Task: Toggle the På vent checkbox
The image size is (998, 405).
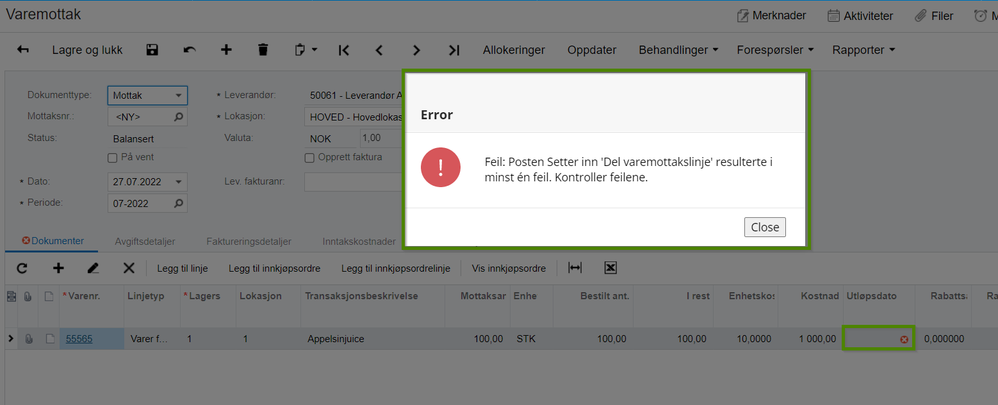Action: coord(112,157)
